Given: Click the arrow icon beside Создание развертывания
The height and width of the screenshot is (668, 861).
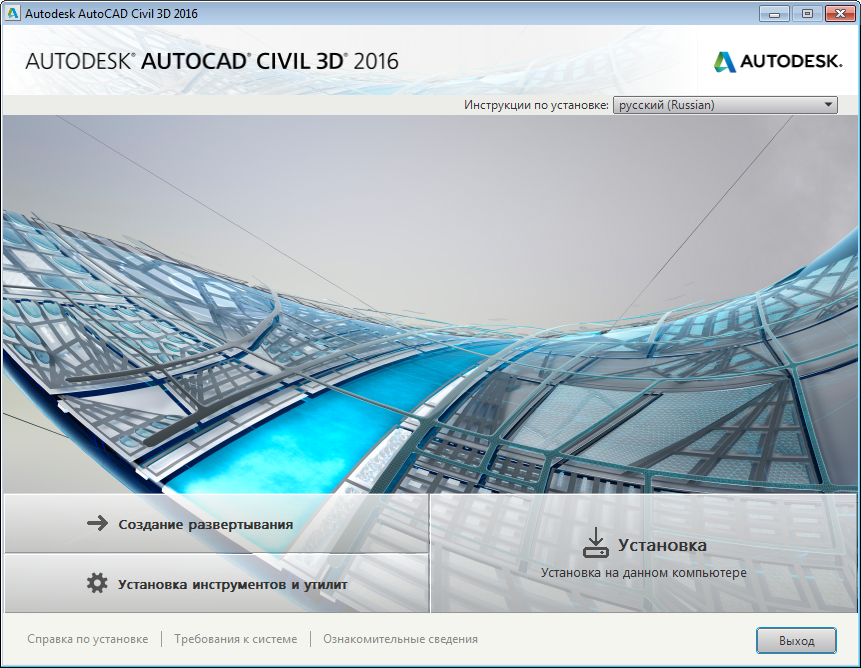Looking at the screenshot, I should pos(98,523).
